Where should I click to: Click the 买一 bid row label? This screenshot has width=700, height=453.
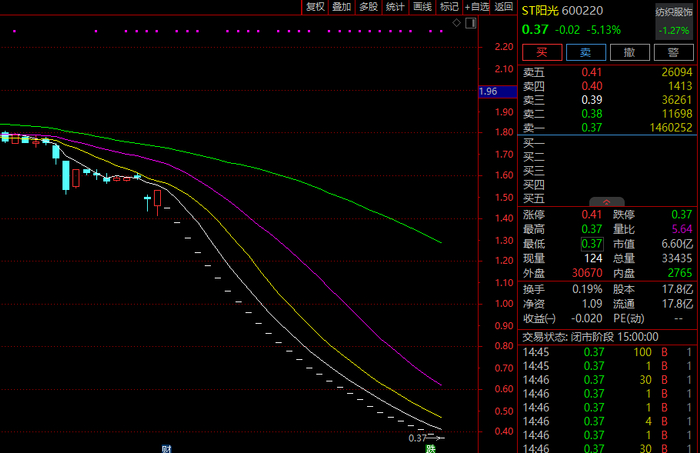click(533, 143)
